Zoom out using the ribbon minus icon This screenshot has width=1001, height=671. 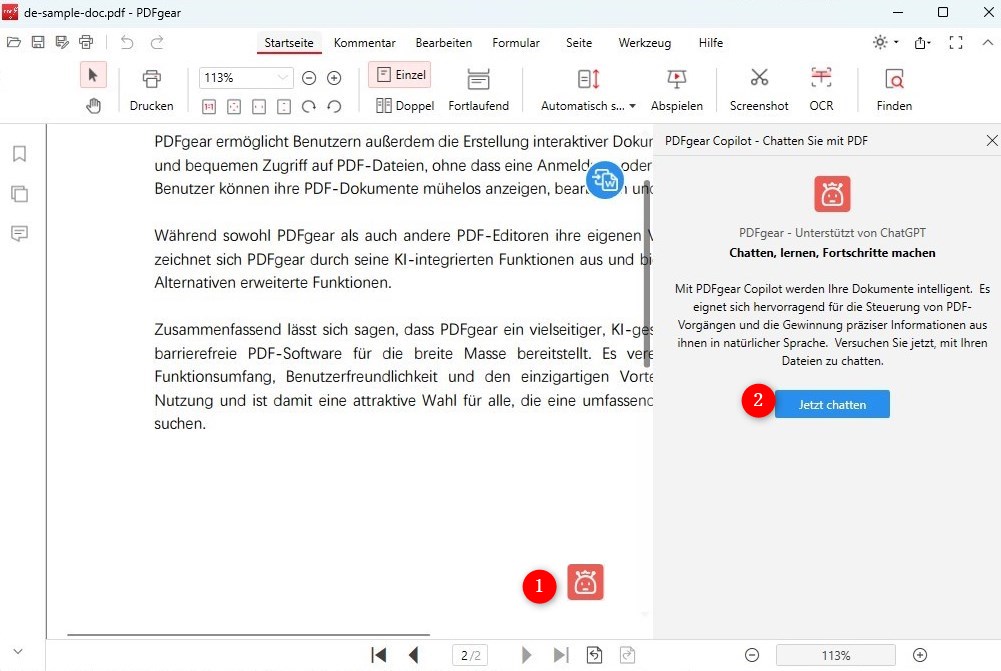[309, 78]
